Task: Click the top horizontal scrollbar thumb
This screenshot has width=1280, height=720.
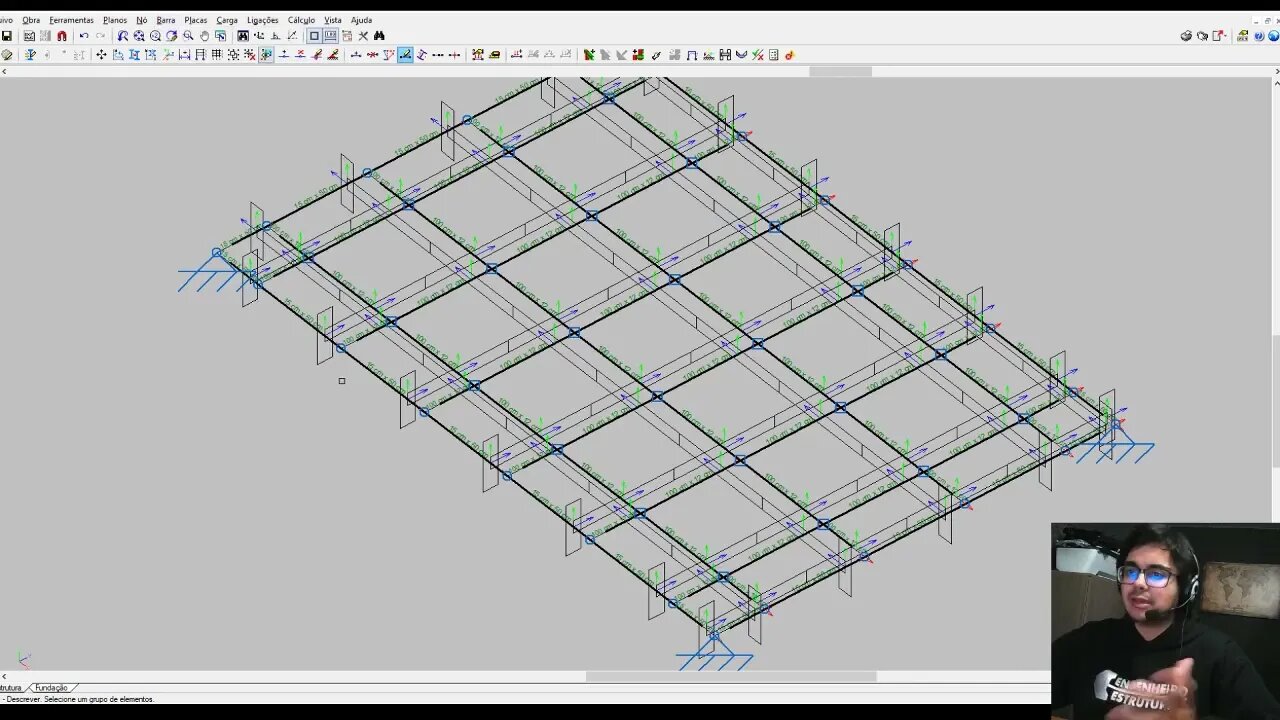Action: [840, 71]
